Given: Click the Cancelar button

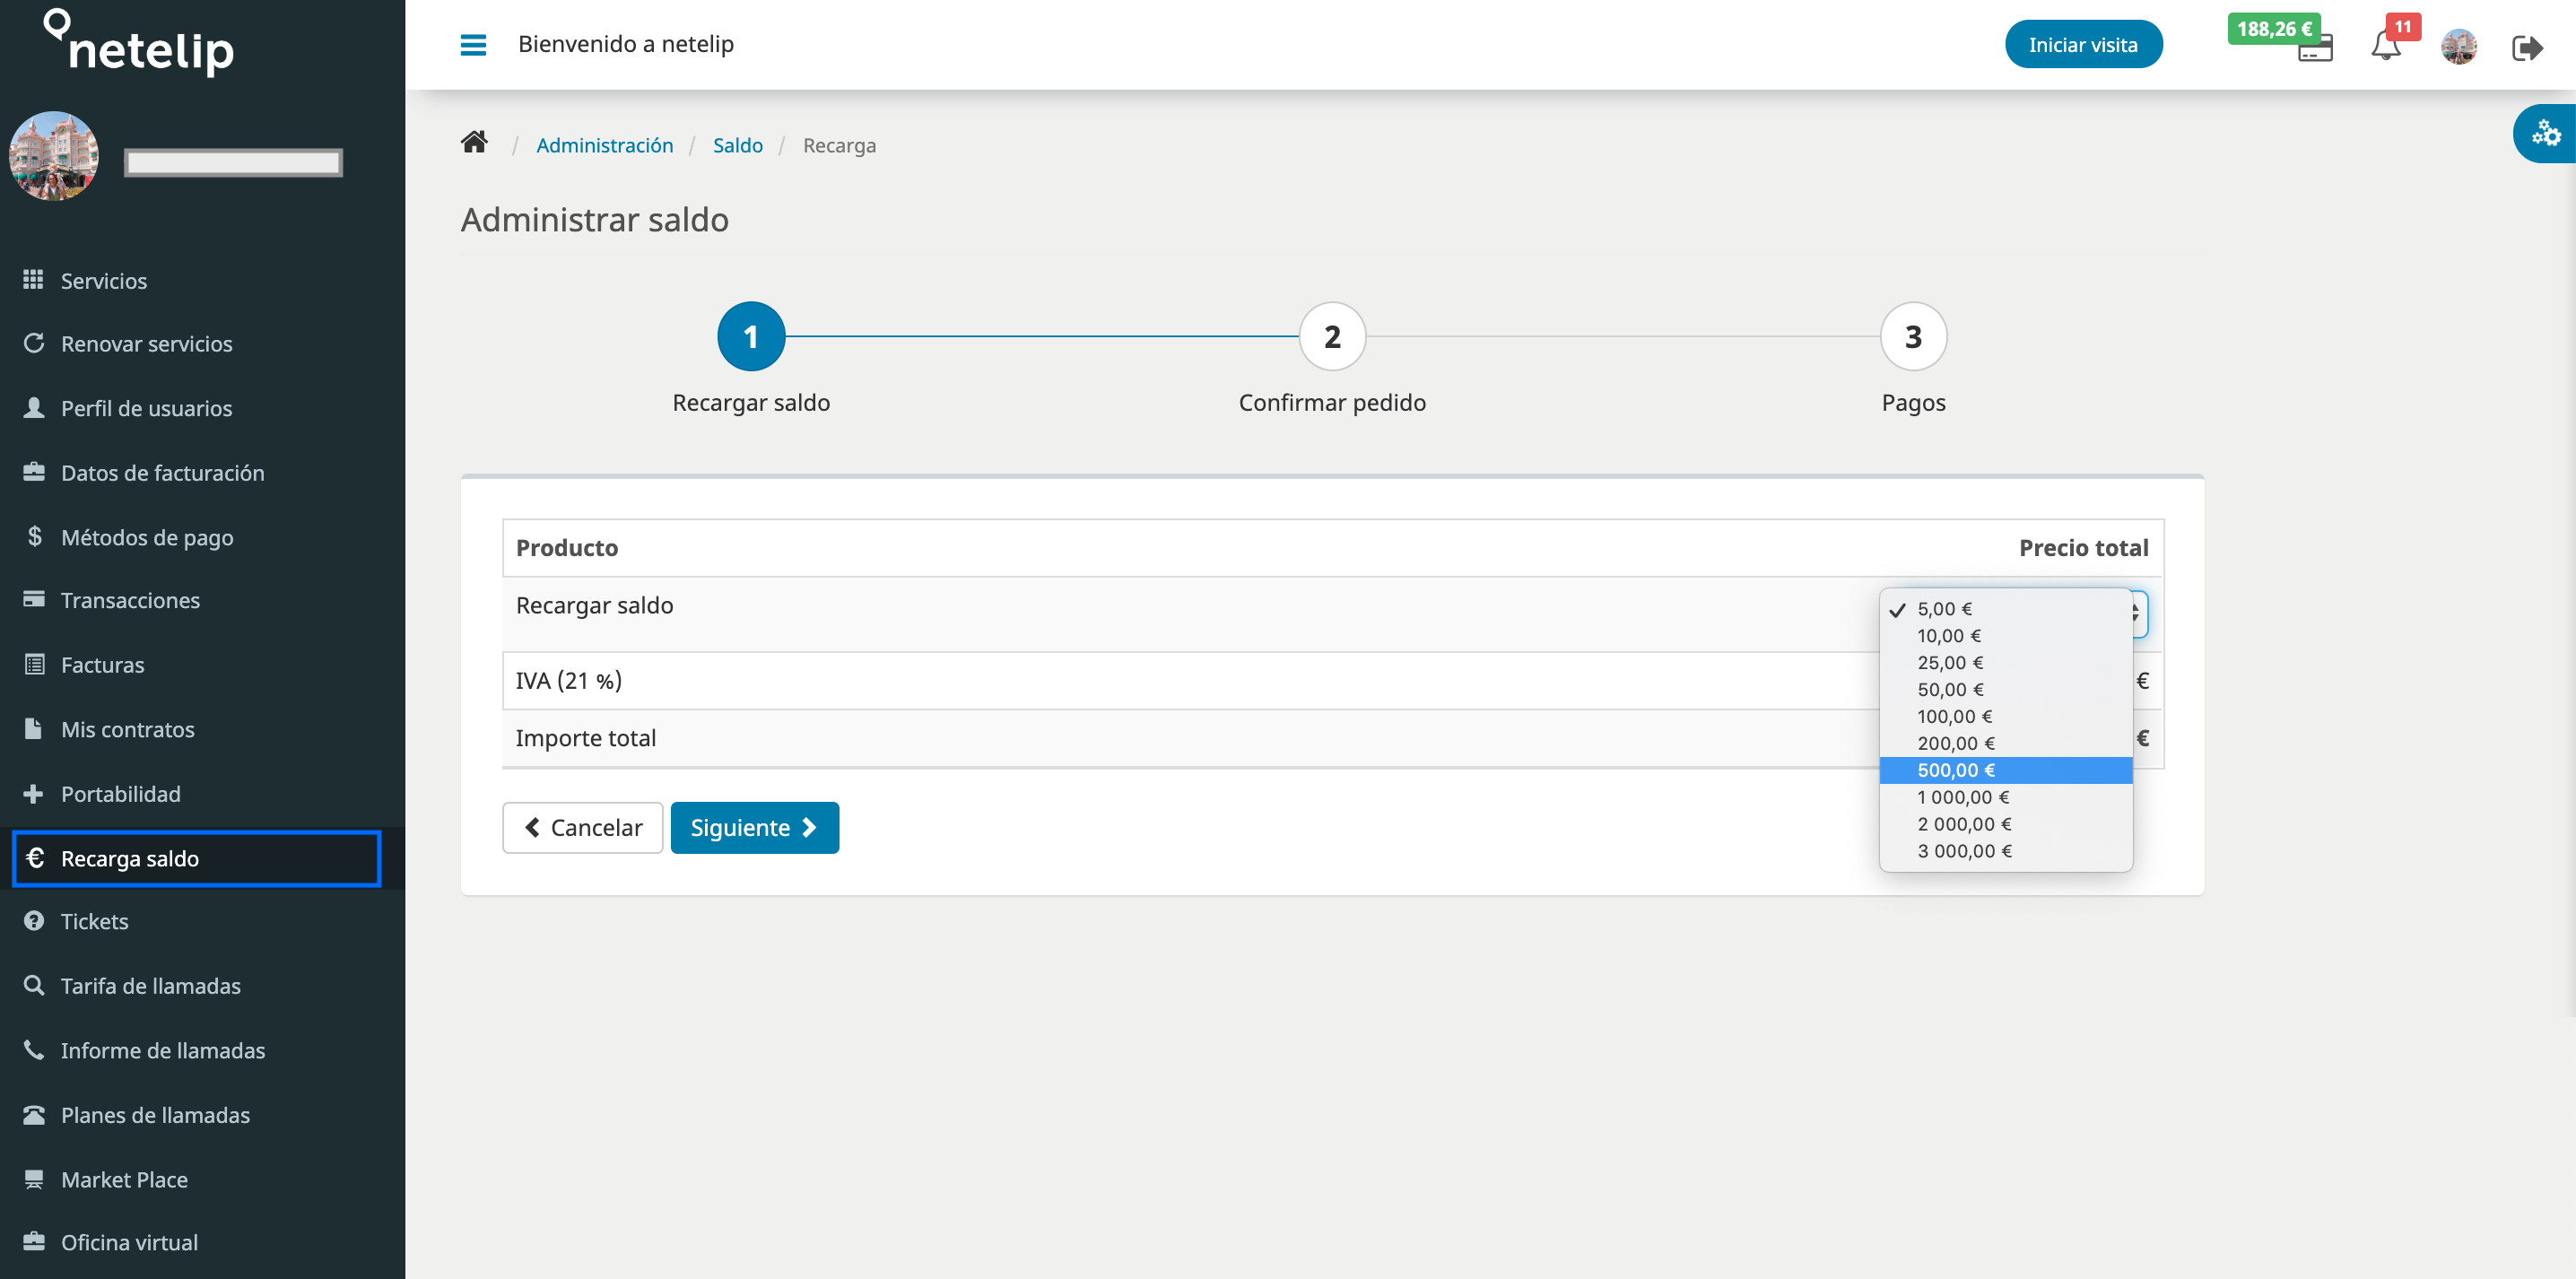Looking at the screenshot, I should click(581, 826).
